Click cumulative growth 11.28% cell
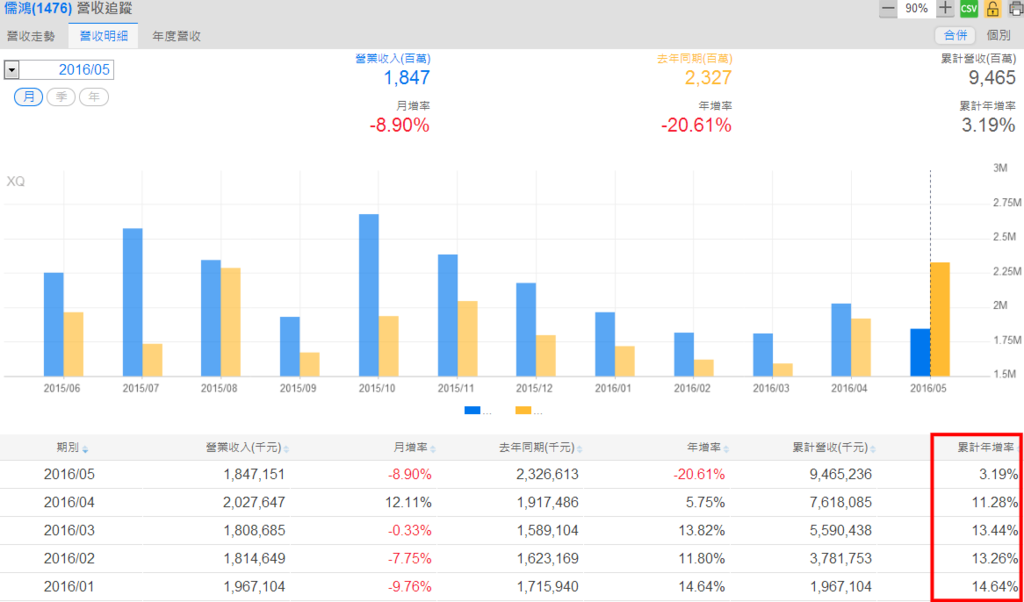The image size is (1024, 602). coord(995,503)
